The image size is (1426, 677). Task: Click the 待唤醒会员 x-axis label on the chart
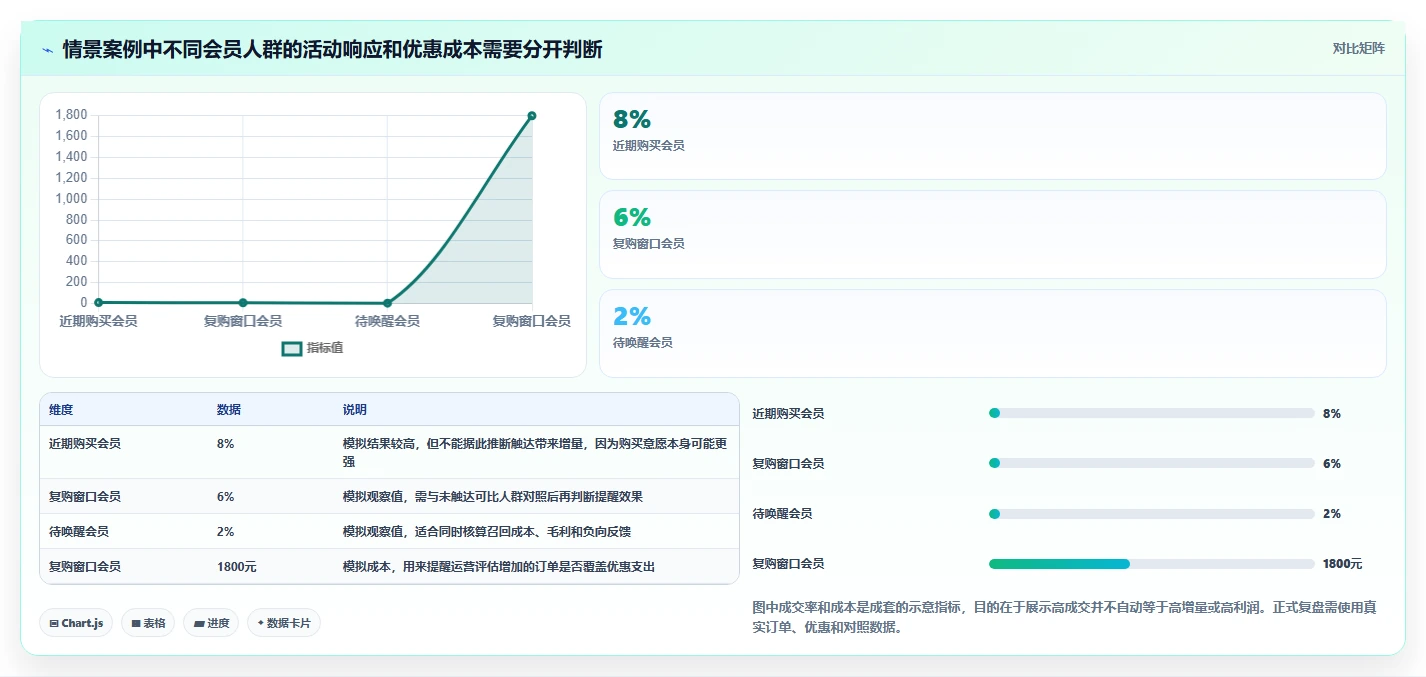click(387, 321)
